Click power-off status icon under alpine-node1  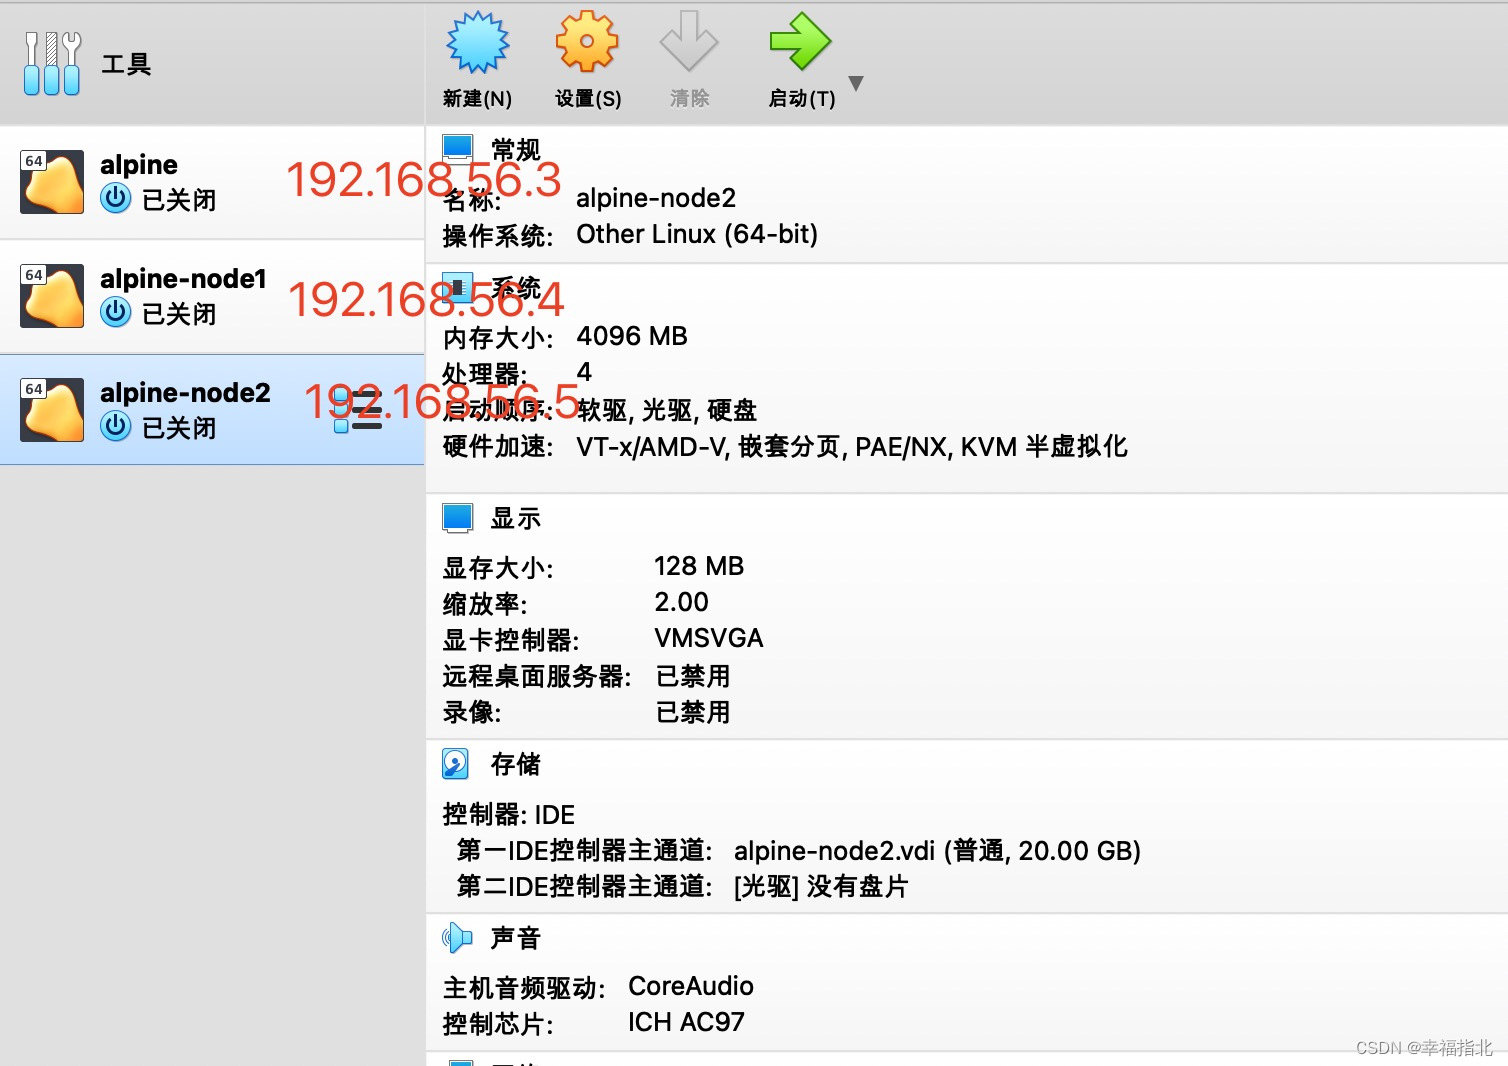point(116,313)
